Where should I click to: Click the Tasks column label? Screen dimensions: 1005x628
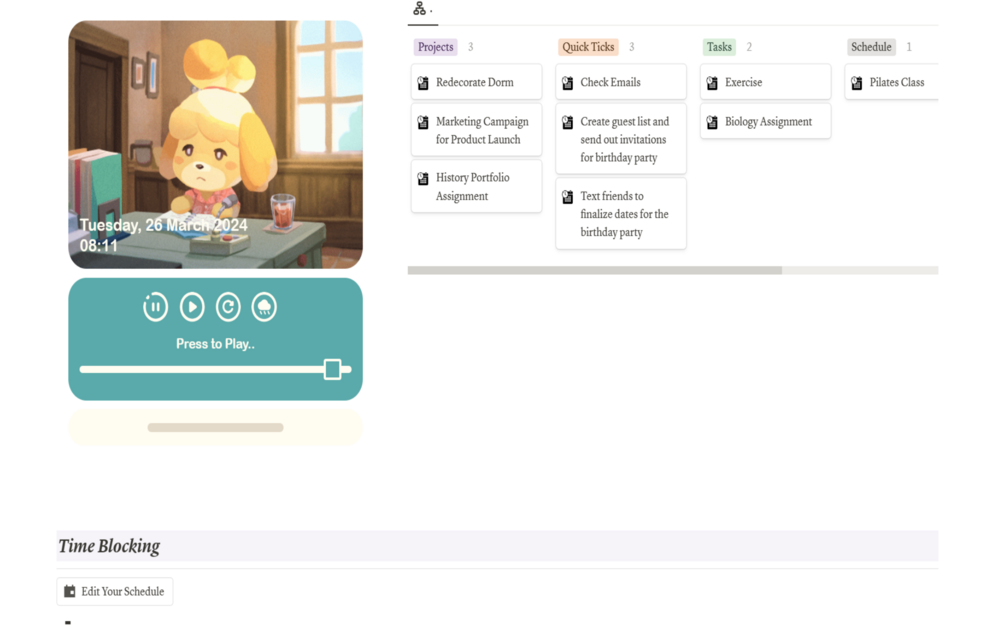coord(719,47)
